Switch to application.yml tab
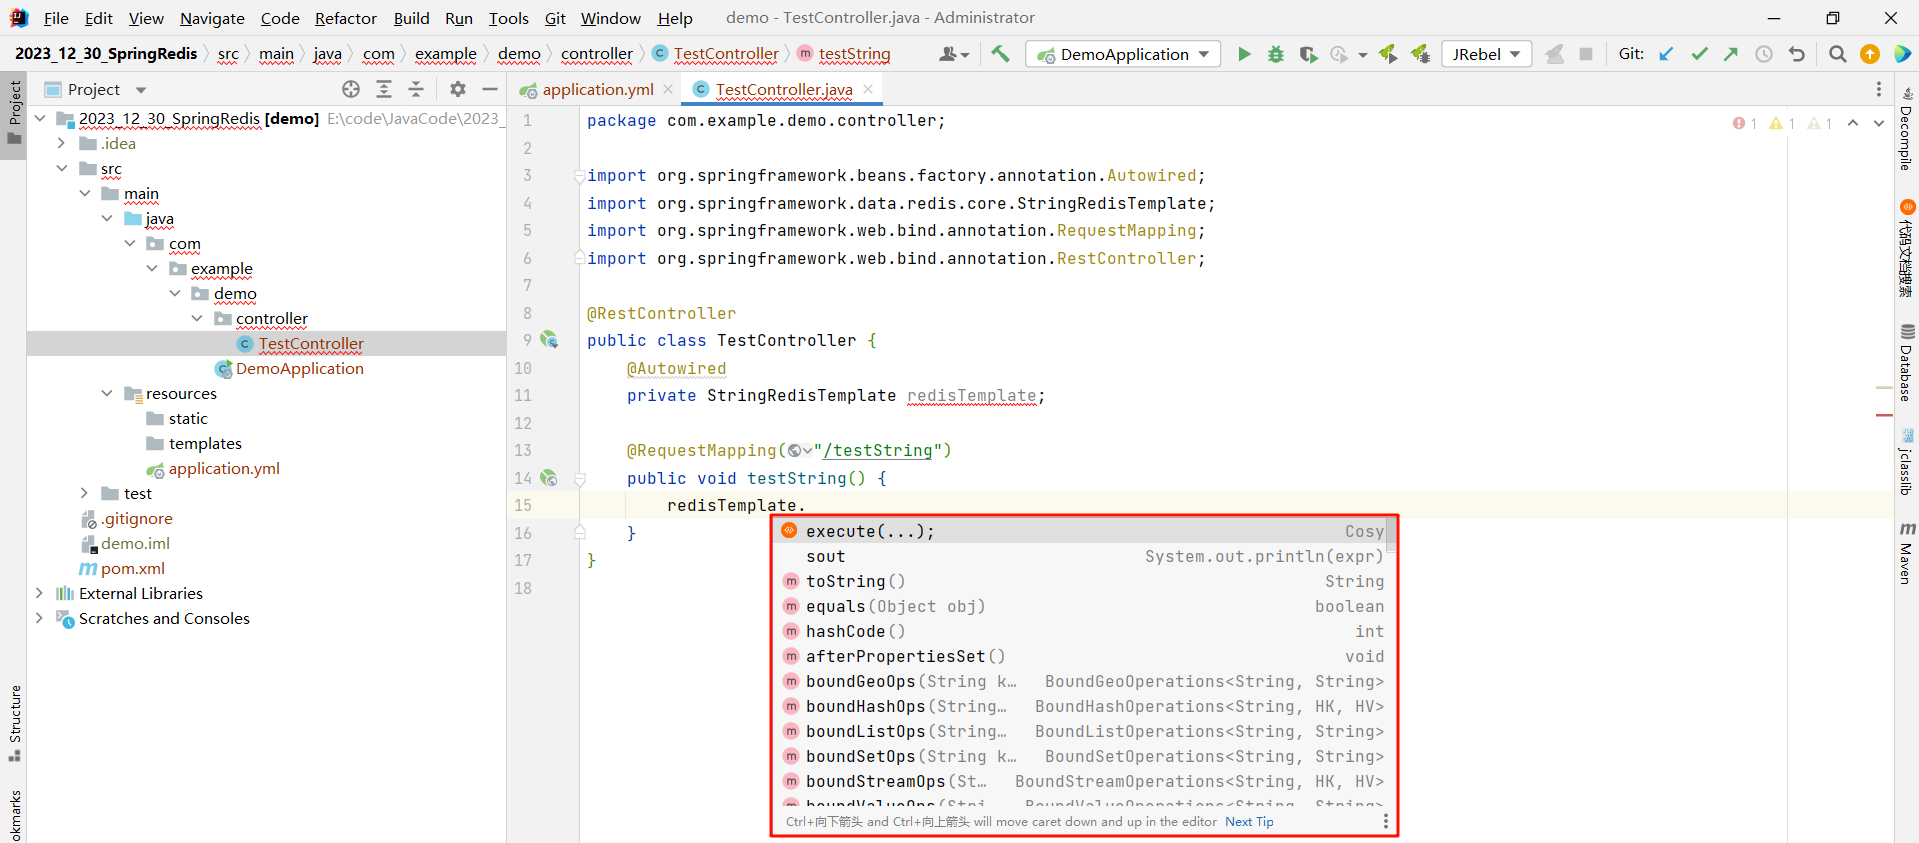This screenshot has height=843, width=1919. 597,89
